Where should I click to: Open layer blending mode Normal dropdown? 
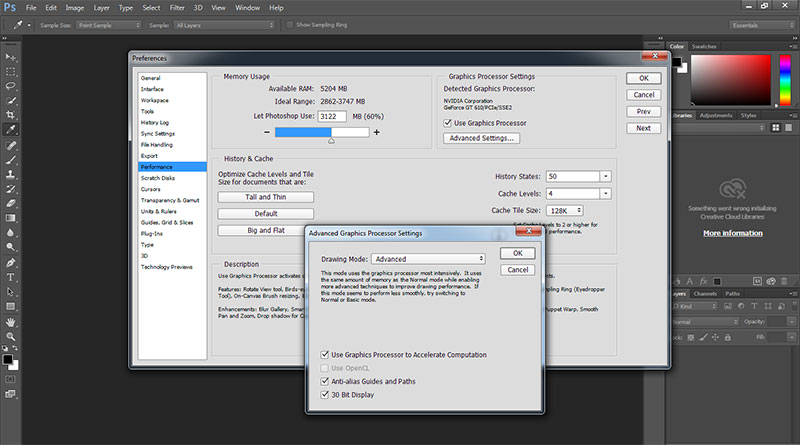coord(705,322)
